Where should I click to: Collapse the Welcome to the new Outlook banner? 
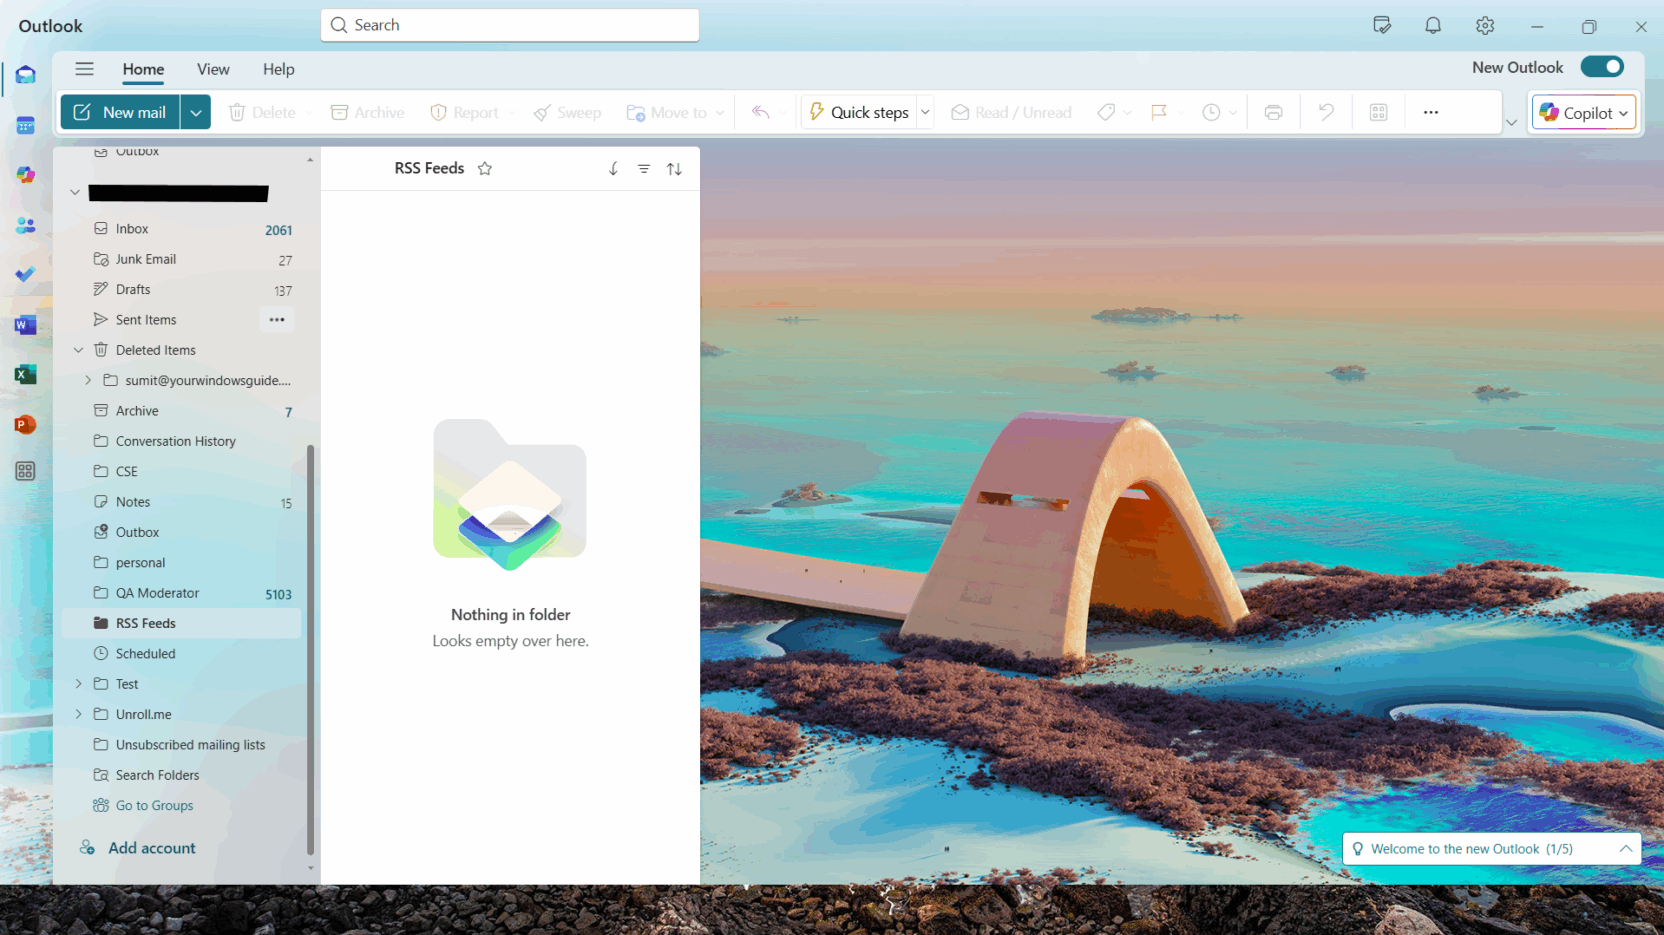pos(1625,848)
